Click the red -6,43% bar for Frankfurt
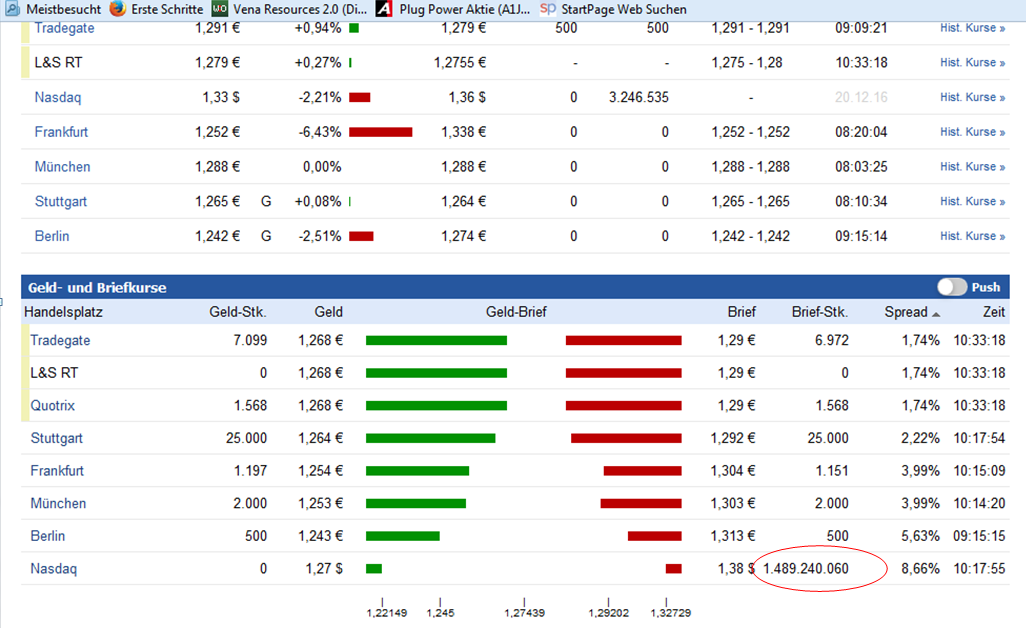Viewport: 1026px width, 628px height. (x=381, y=132)
